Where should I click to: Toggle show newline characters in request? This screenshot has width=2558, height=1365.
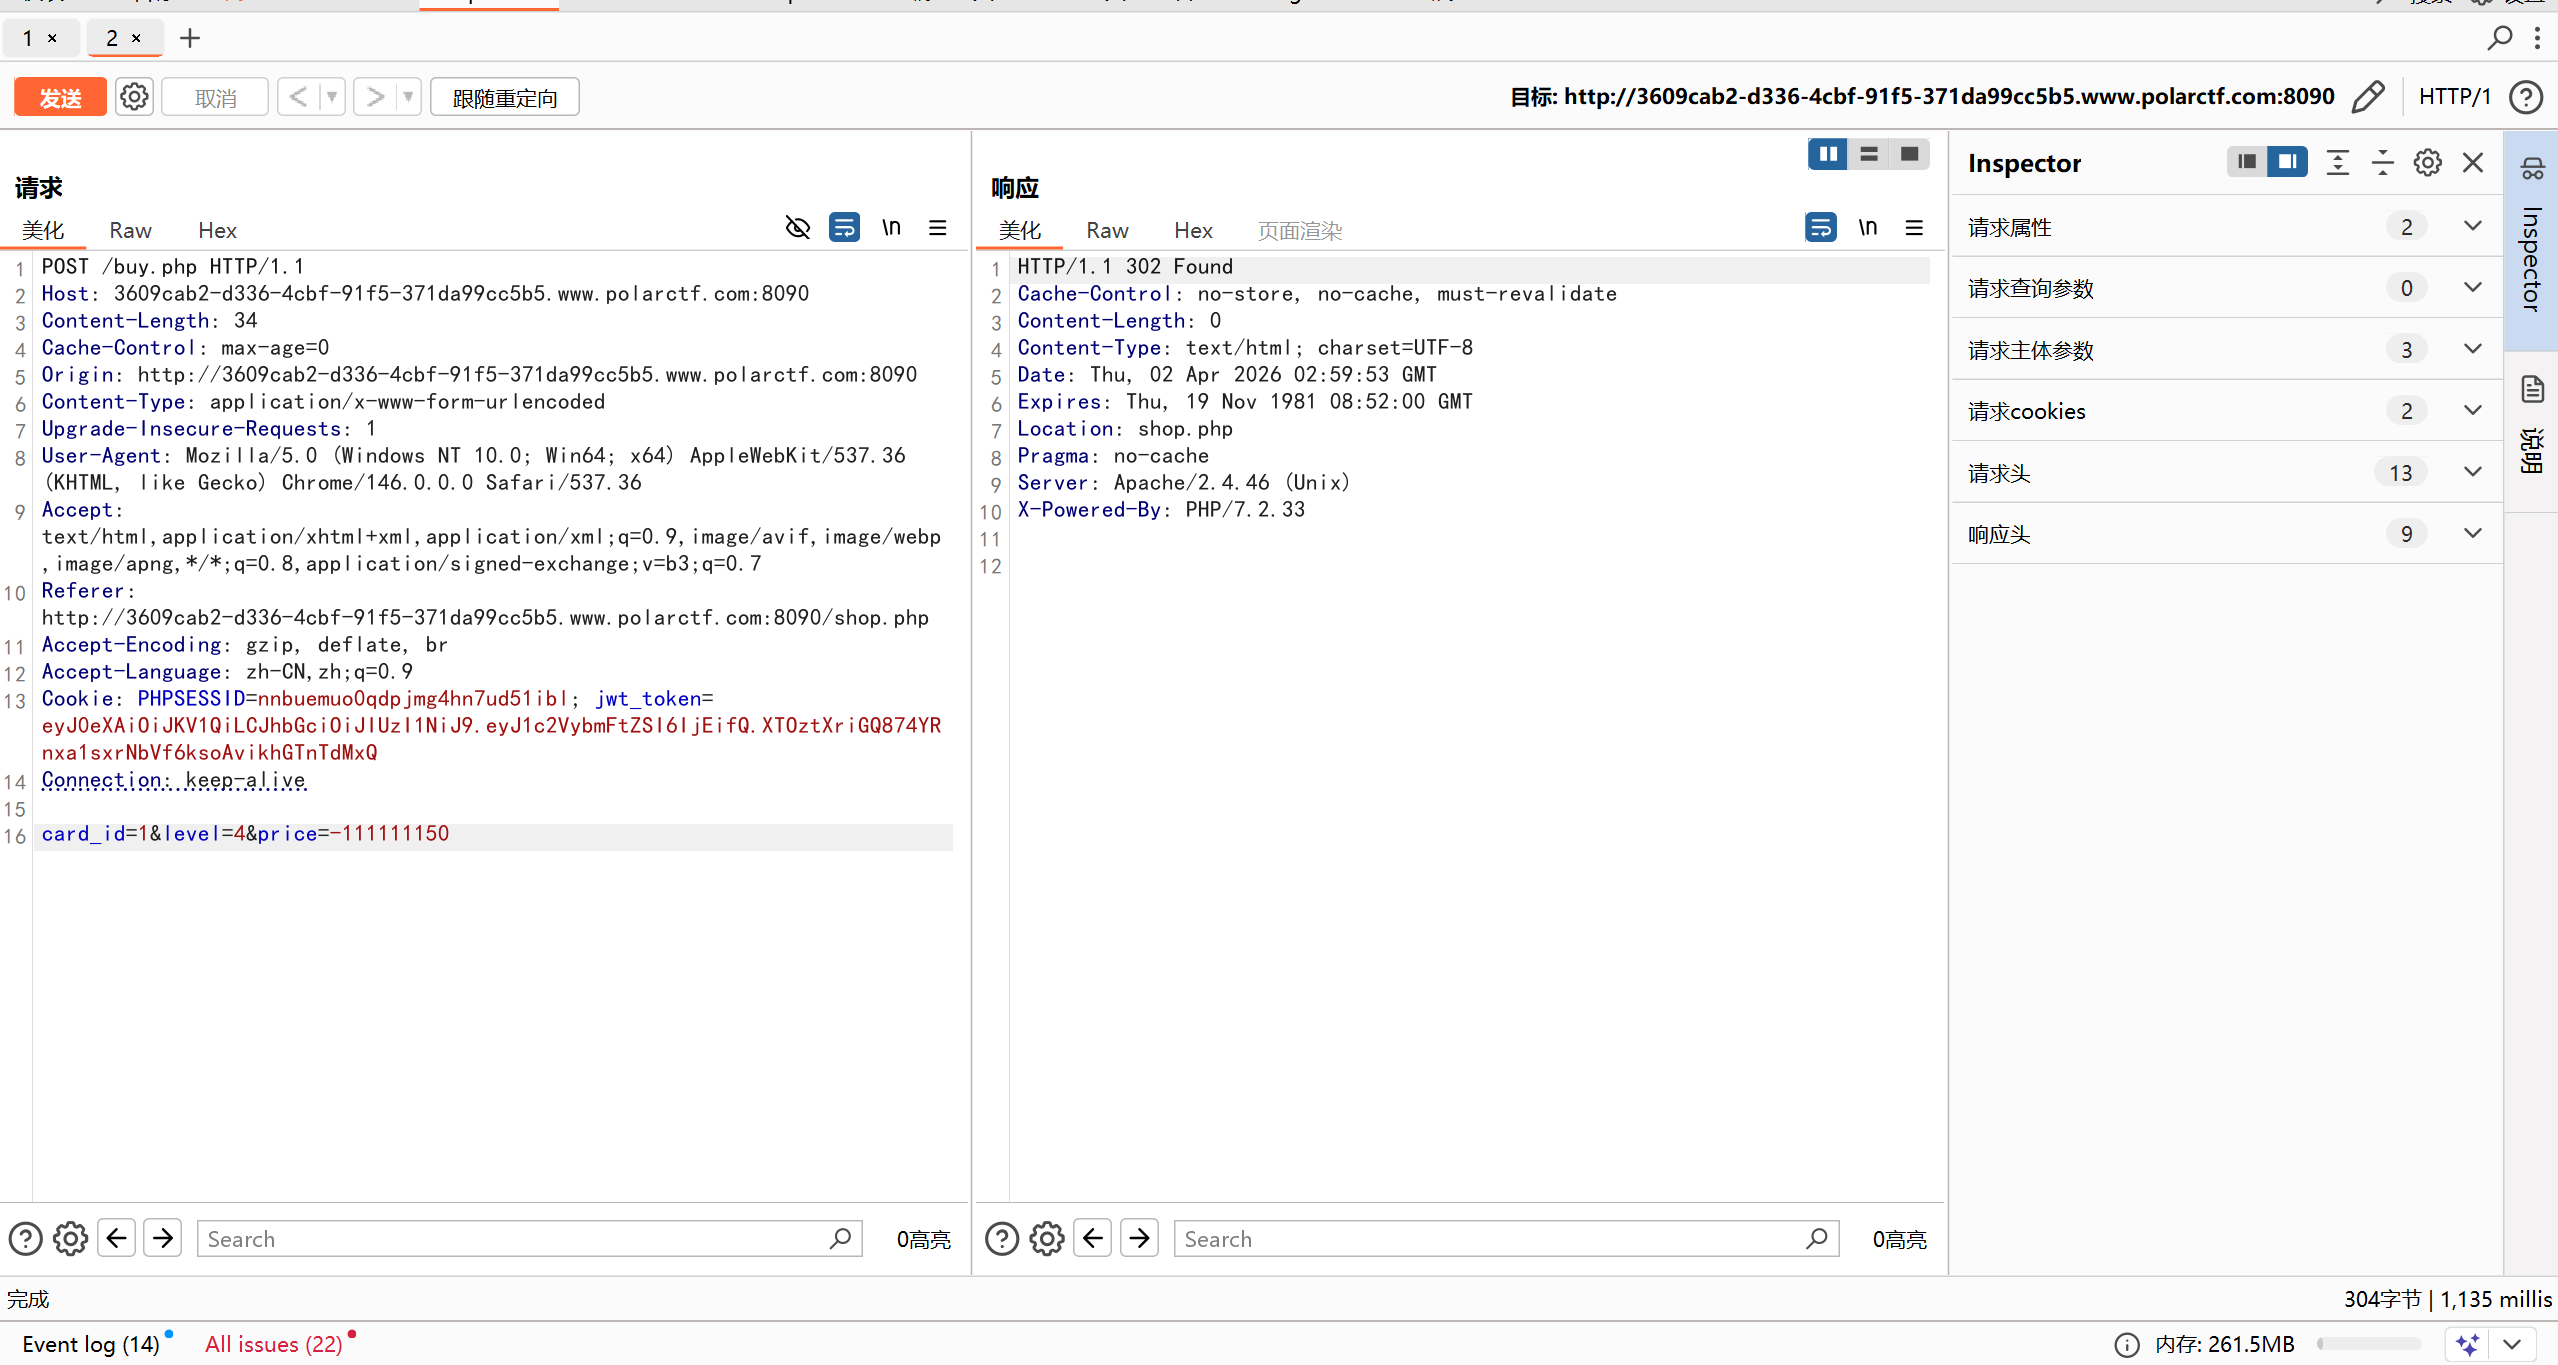point(891,228)
